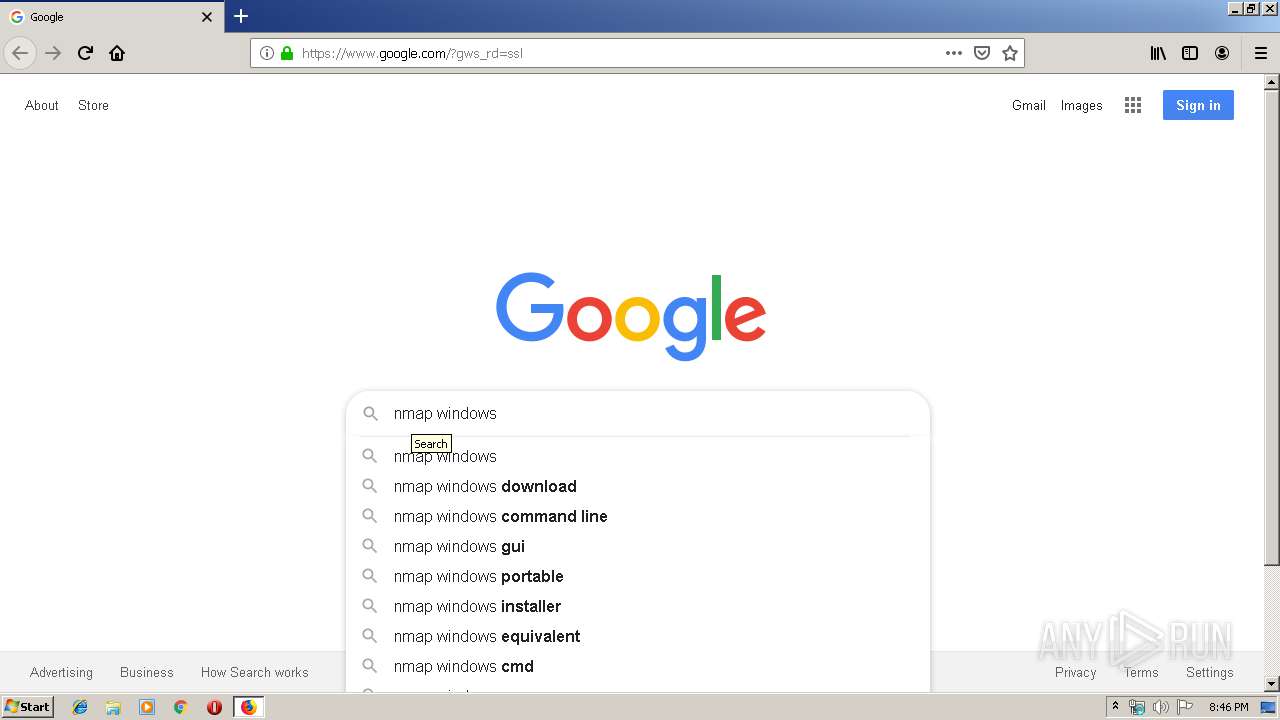Image resolution: width=1280 pixels, height=720 pixels.
Task: Choose suggestion 'nmap windows gui'
Action: [638, 546]
